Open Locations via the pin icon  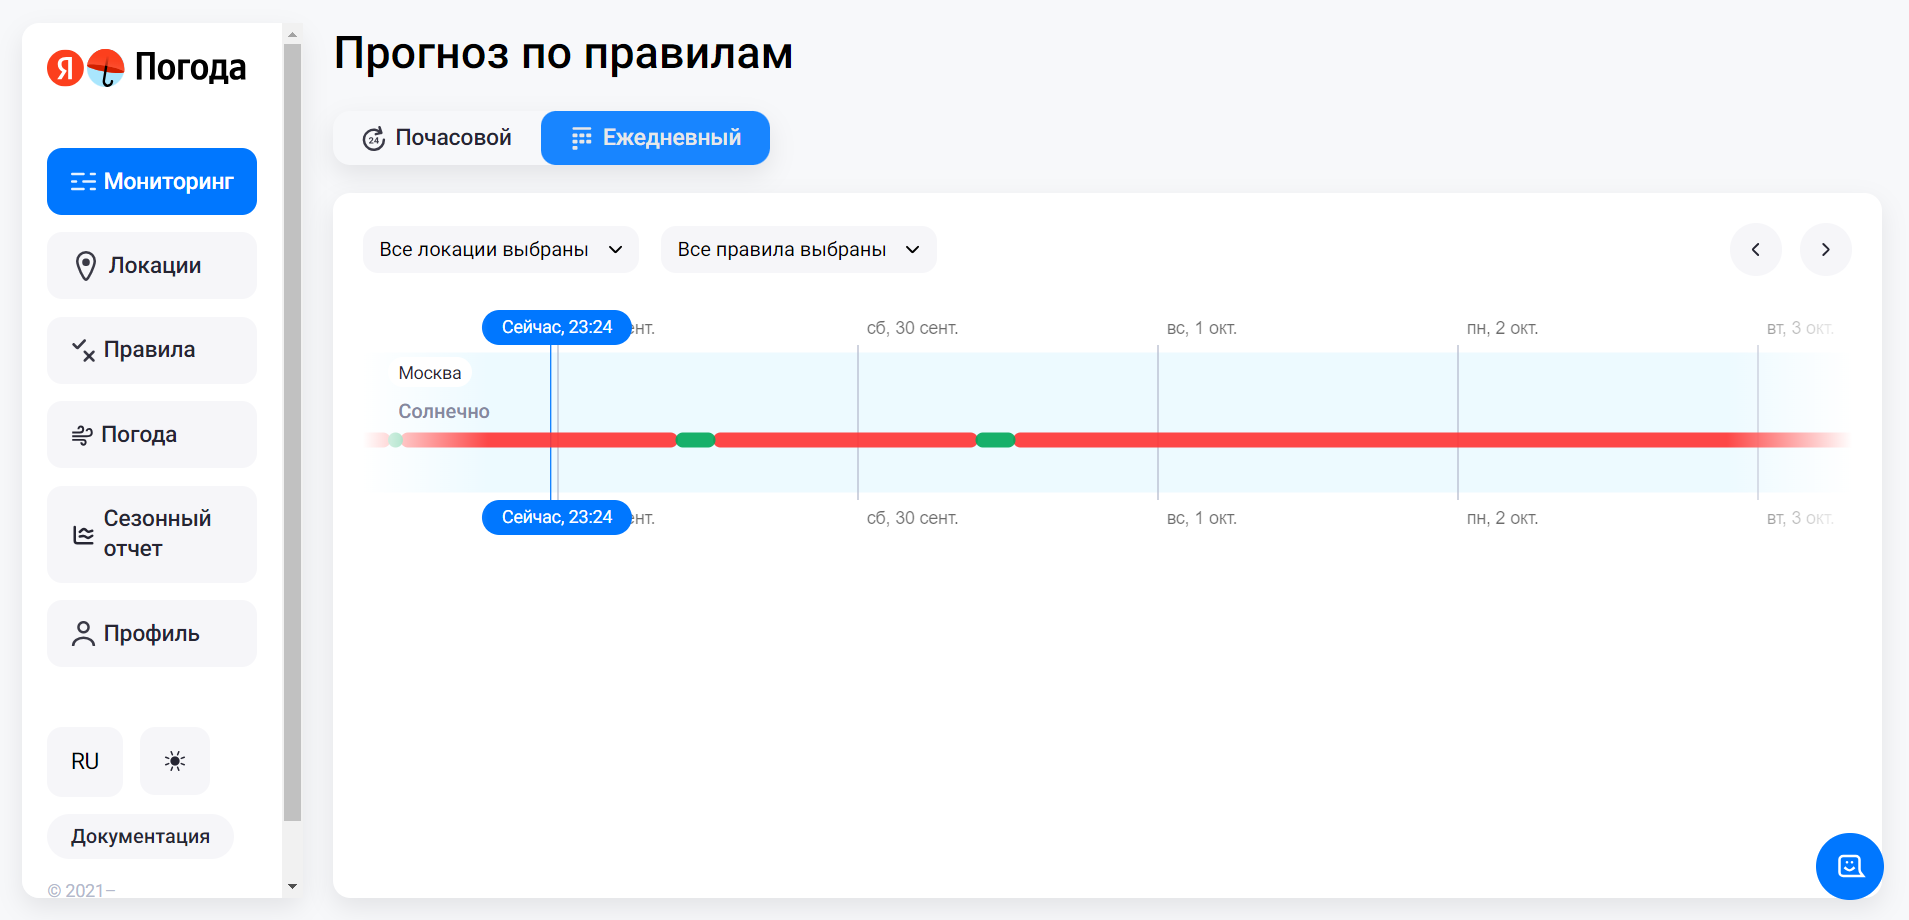coord(86,266)
